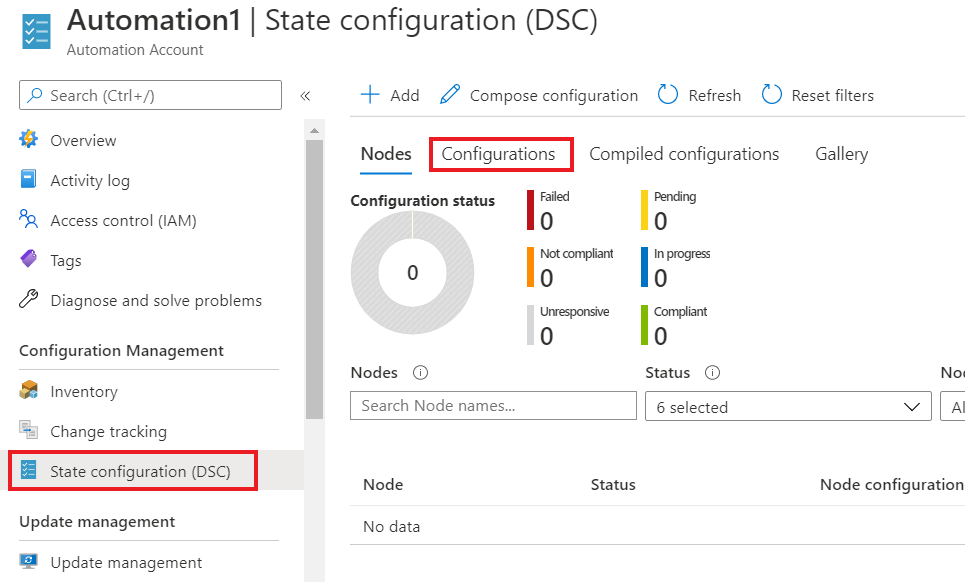This screenshot has width=965, height=582.
Task: Click the Refresh button
Action: coord(699,95)
